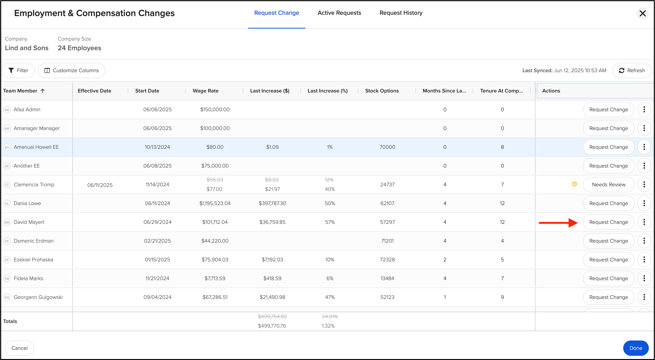The image size is (655, 360).
Task: Click wage rate $1,195,523.04
Action: click(215, 203)
